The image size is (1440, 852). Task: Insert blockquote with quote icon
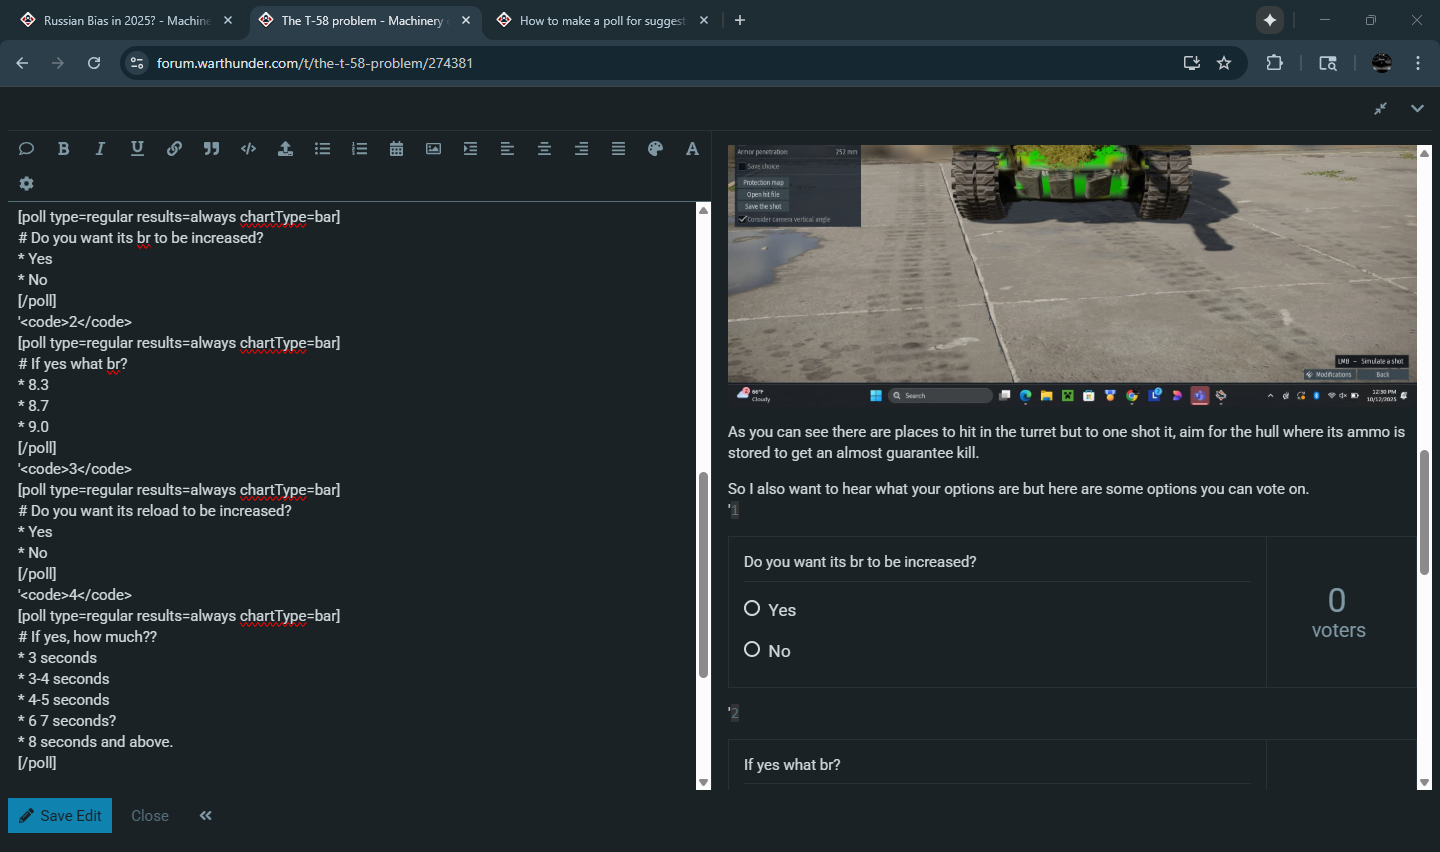[211, 149]
